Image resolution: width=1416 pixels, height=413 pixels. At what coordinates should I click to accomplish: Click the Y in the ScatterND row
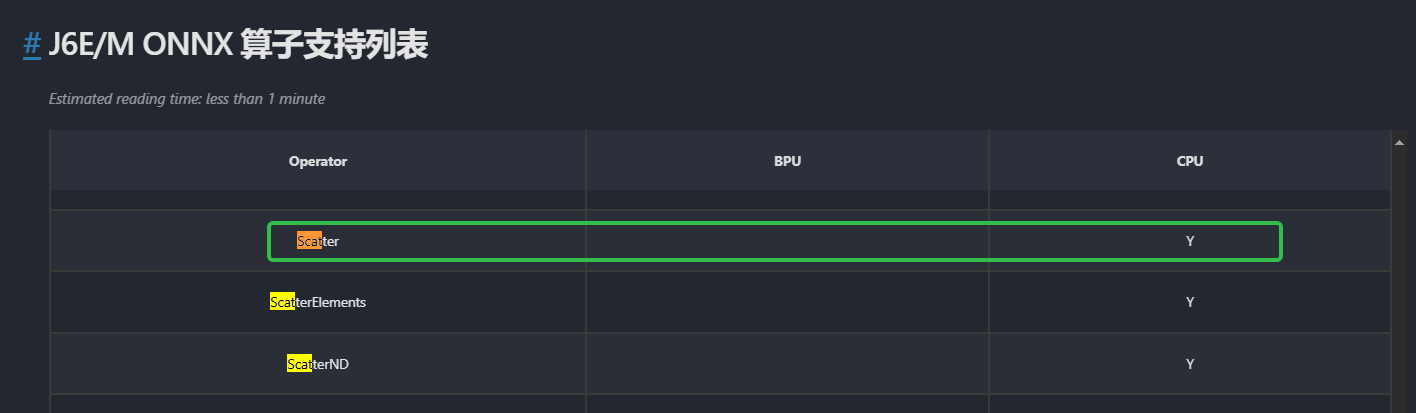pos(1190,364)
